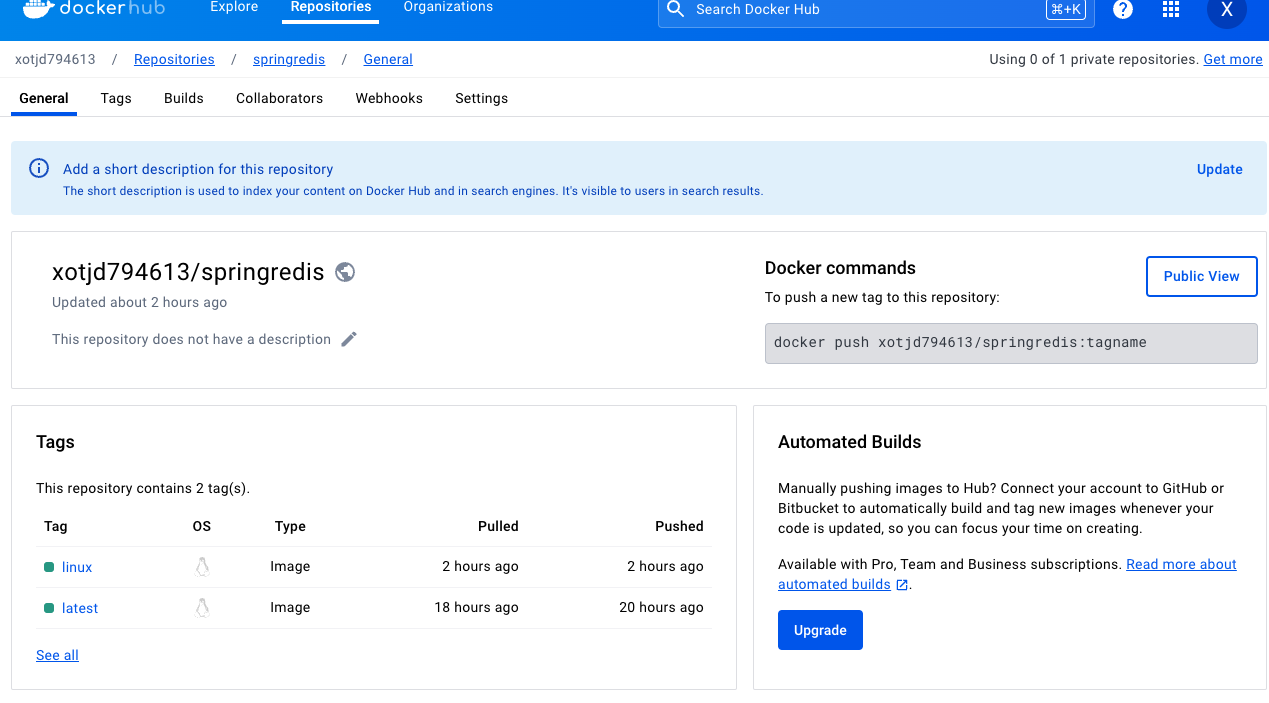Screen dimensions: 1269x703
Task: Click the Type column header
Action: (290, 526)
